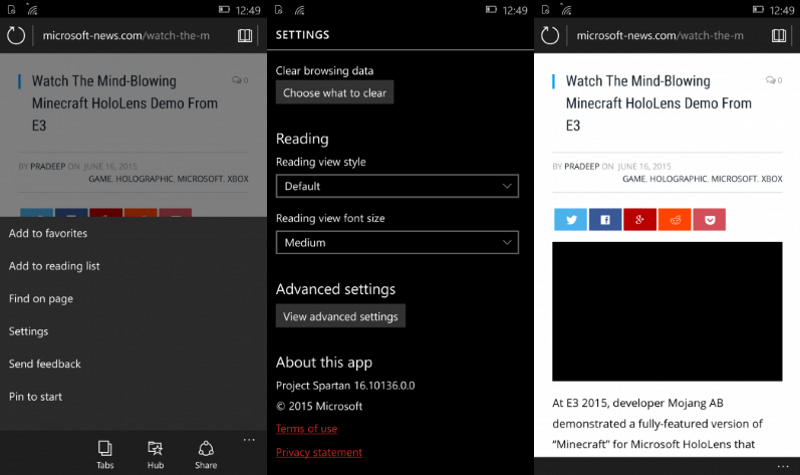Tap SIM status icon in left screen
Viewport: 800px width, 475px height.
point(12,9)
